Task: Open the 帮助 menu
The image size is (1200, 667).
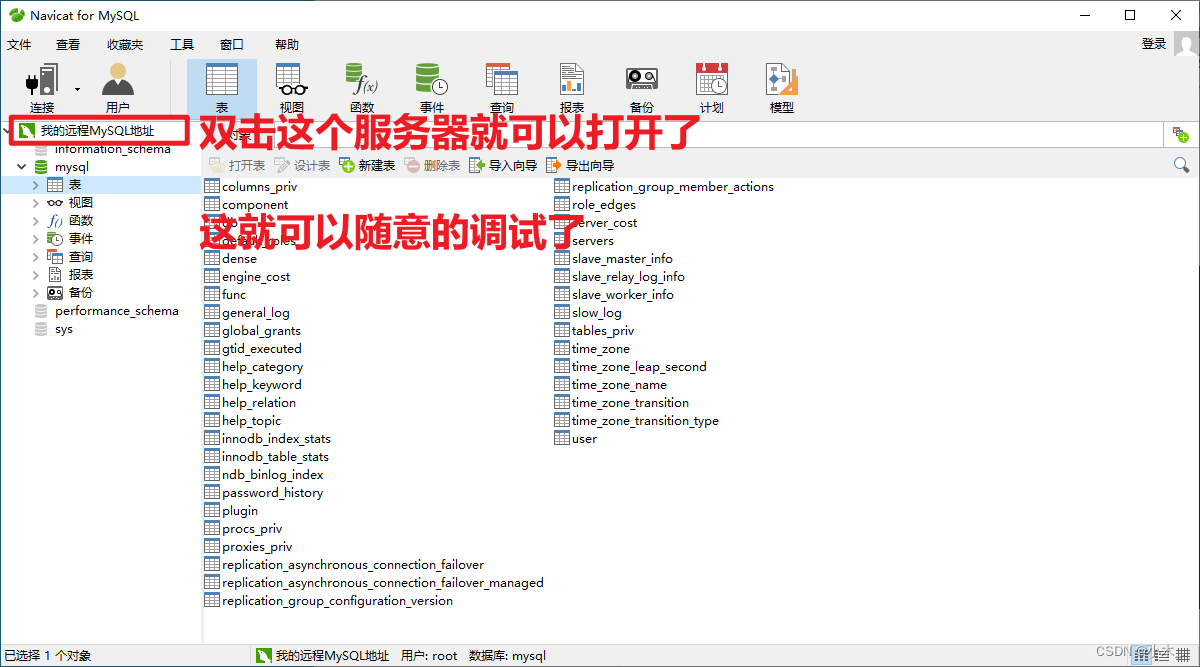Action: pos(287,44)
